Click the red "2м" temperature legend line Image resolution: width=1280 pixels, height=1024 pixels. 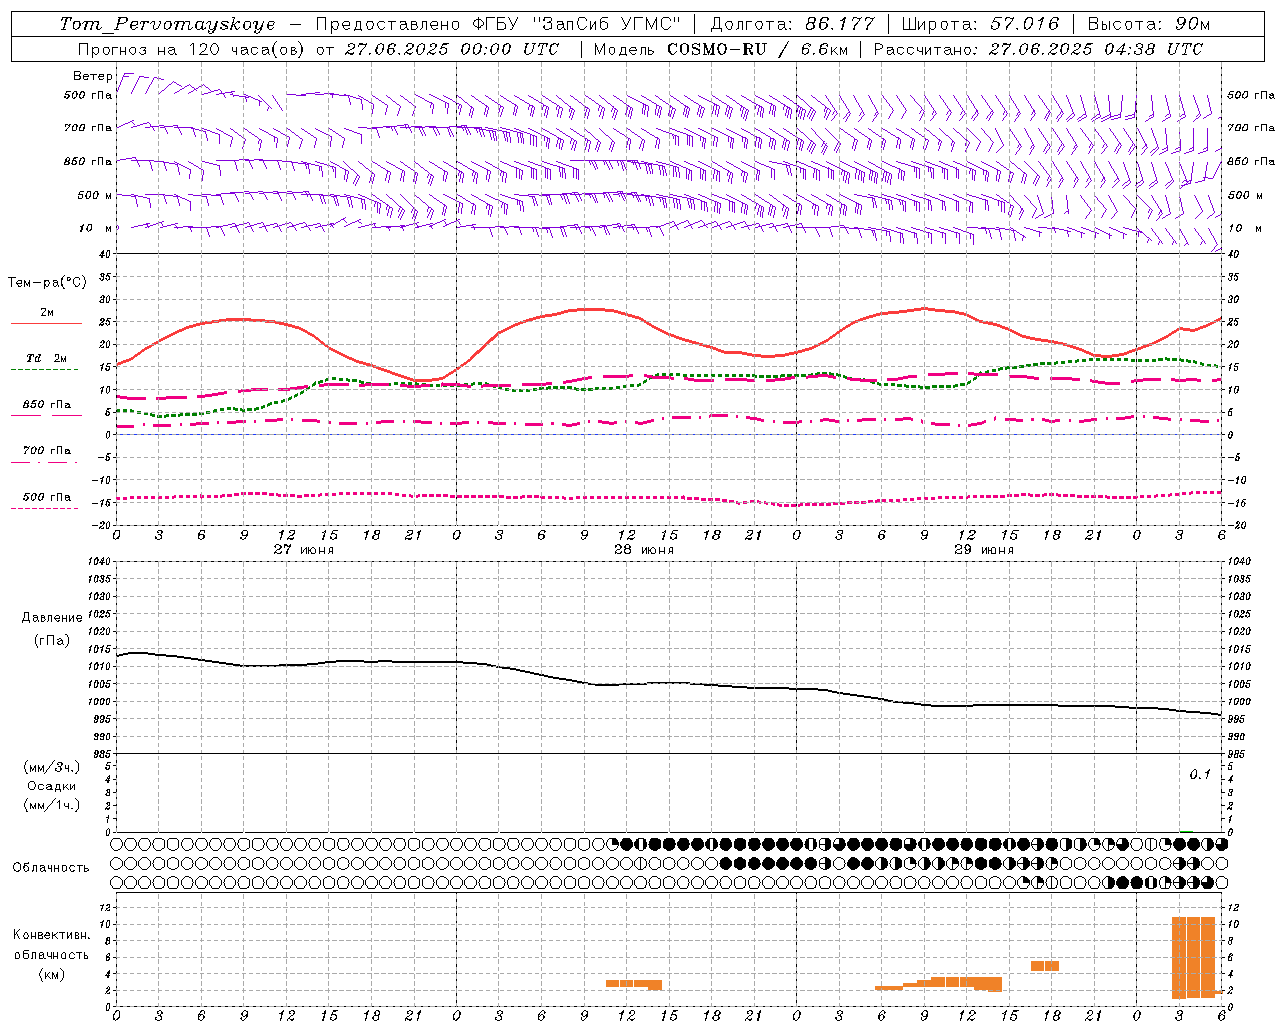(46, 324)
